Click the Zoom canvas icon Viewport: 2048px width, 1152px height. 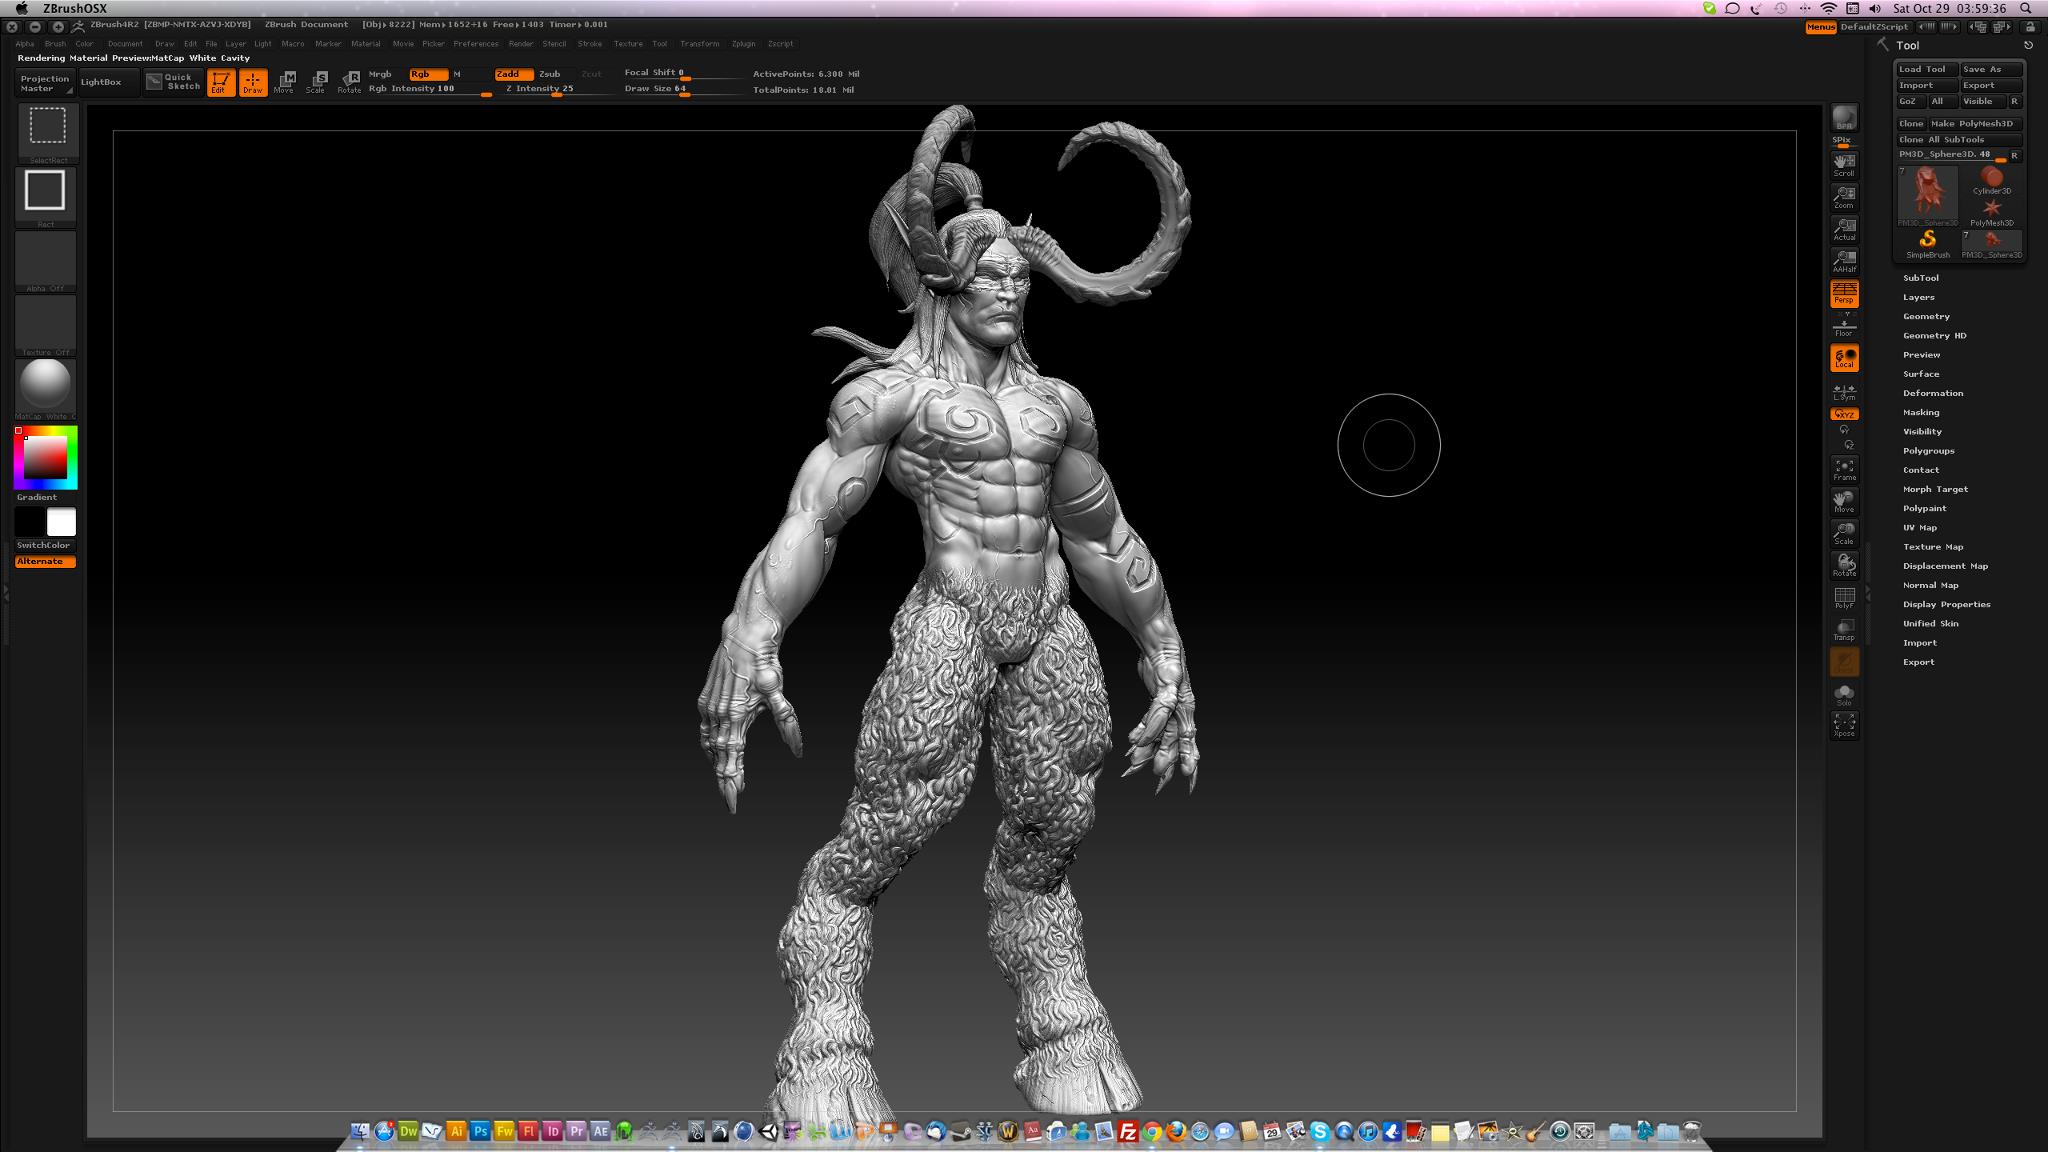pyautogui.click(x=1844, y=196)
